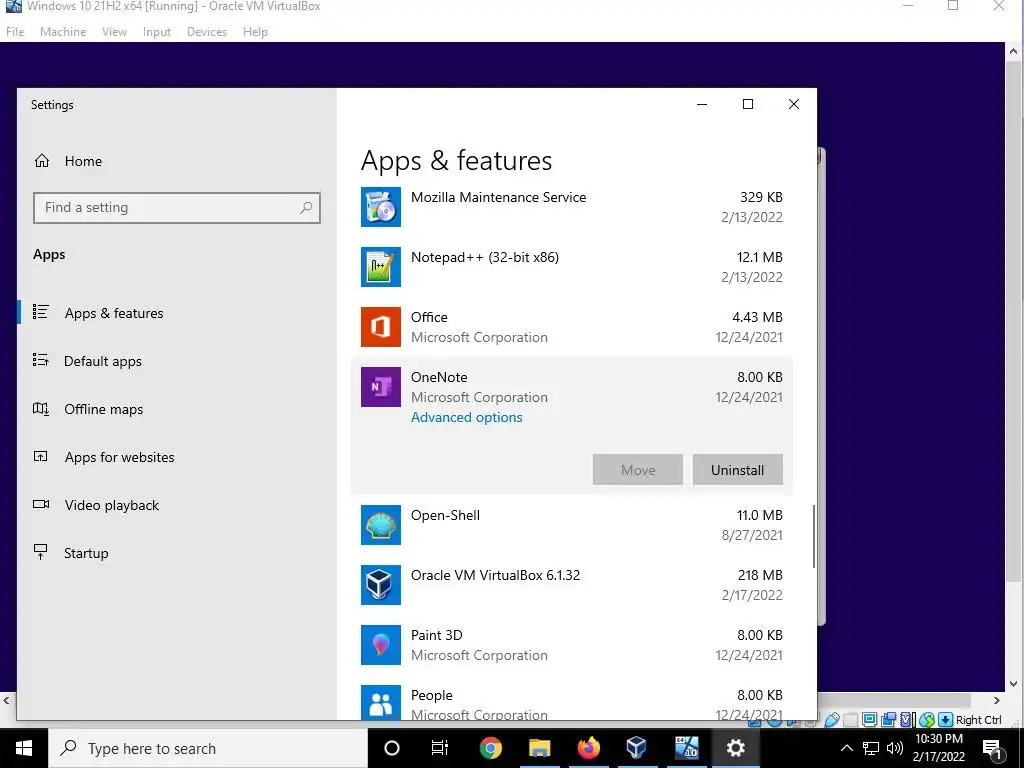Viewport: 1024px width, 768px height.
Task: Click the purple OneNote app icon
Action: 381,387
